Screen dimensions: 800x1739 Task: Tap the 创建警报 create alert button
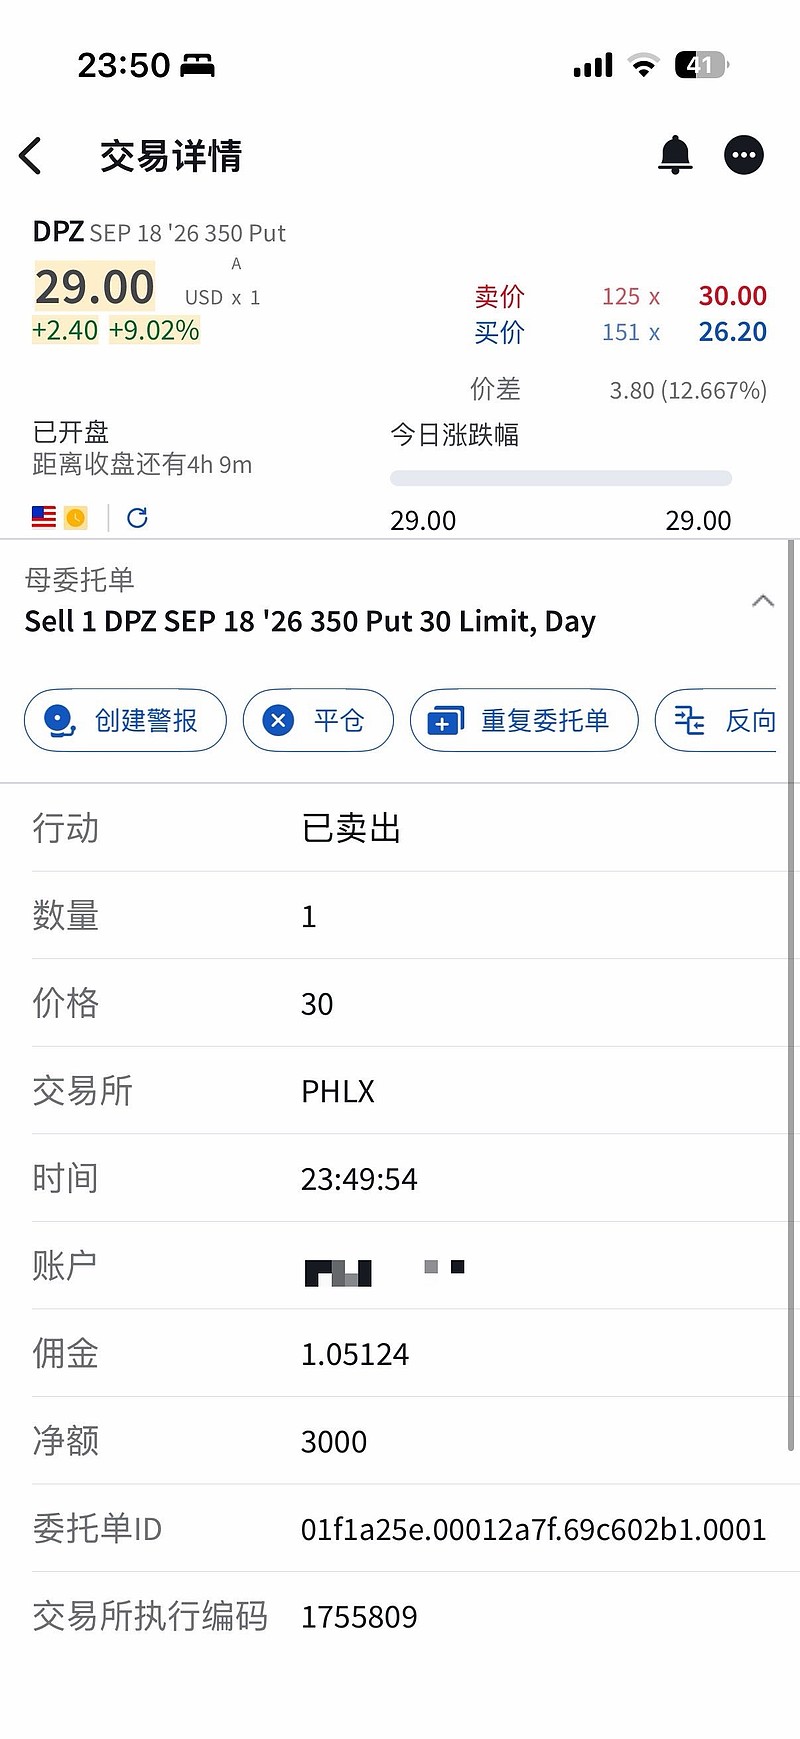tap(125, 720)
